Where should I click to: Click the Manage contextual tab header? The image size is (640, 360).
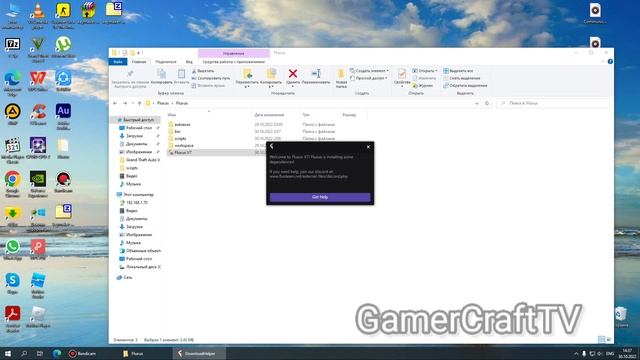click(233, 53)
